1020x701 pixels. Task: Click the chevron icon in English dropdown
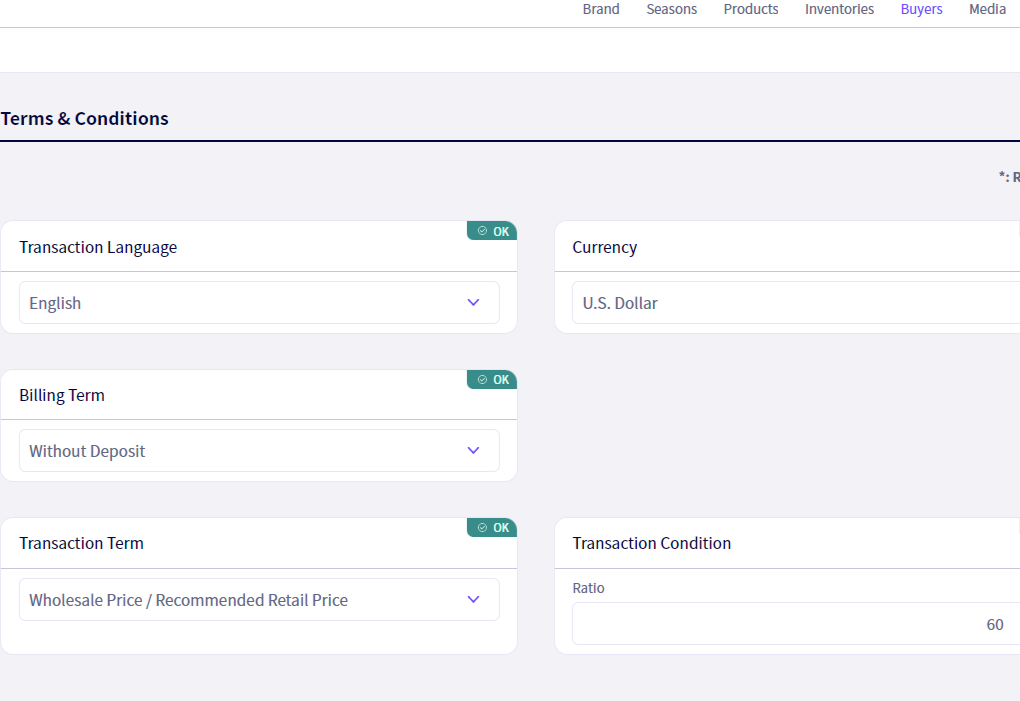474,302
